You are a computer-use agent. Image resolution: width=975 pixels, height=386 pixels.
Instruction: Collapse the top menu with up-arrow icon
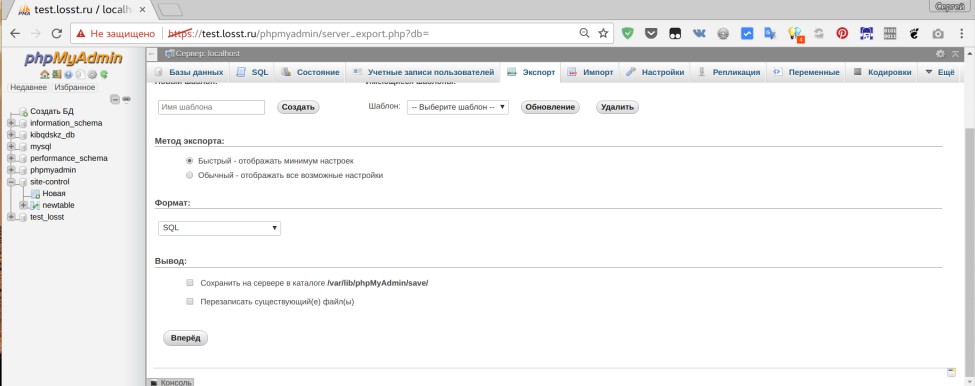click(955, 54)
